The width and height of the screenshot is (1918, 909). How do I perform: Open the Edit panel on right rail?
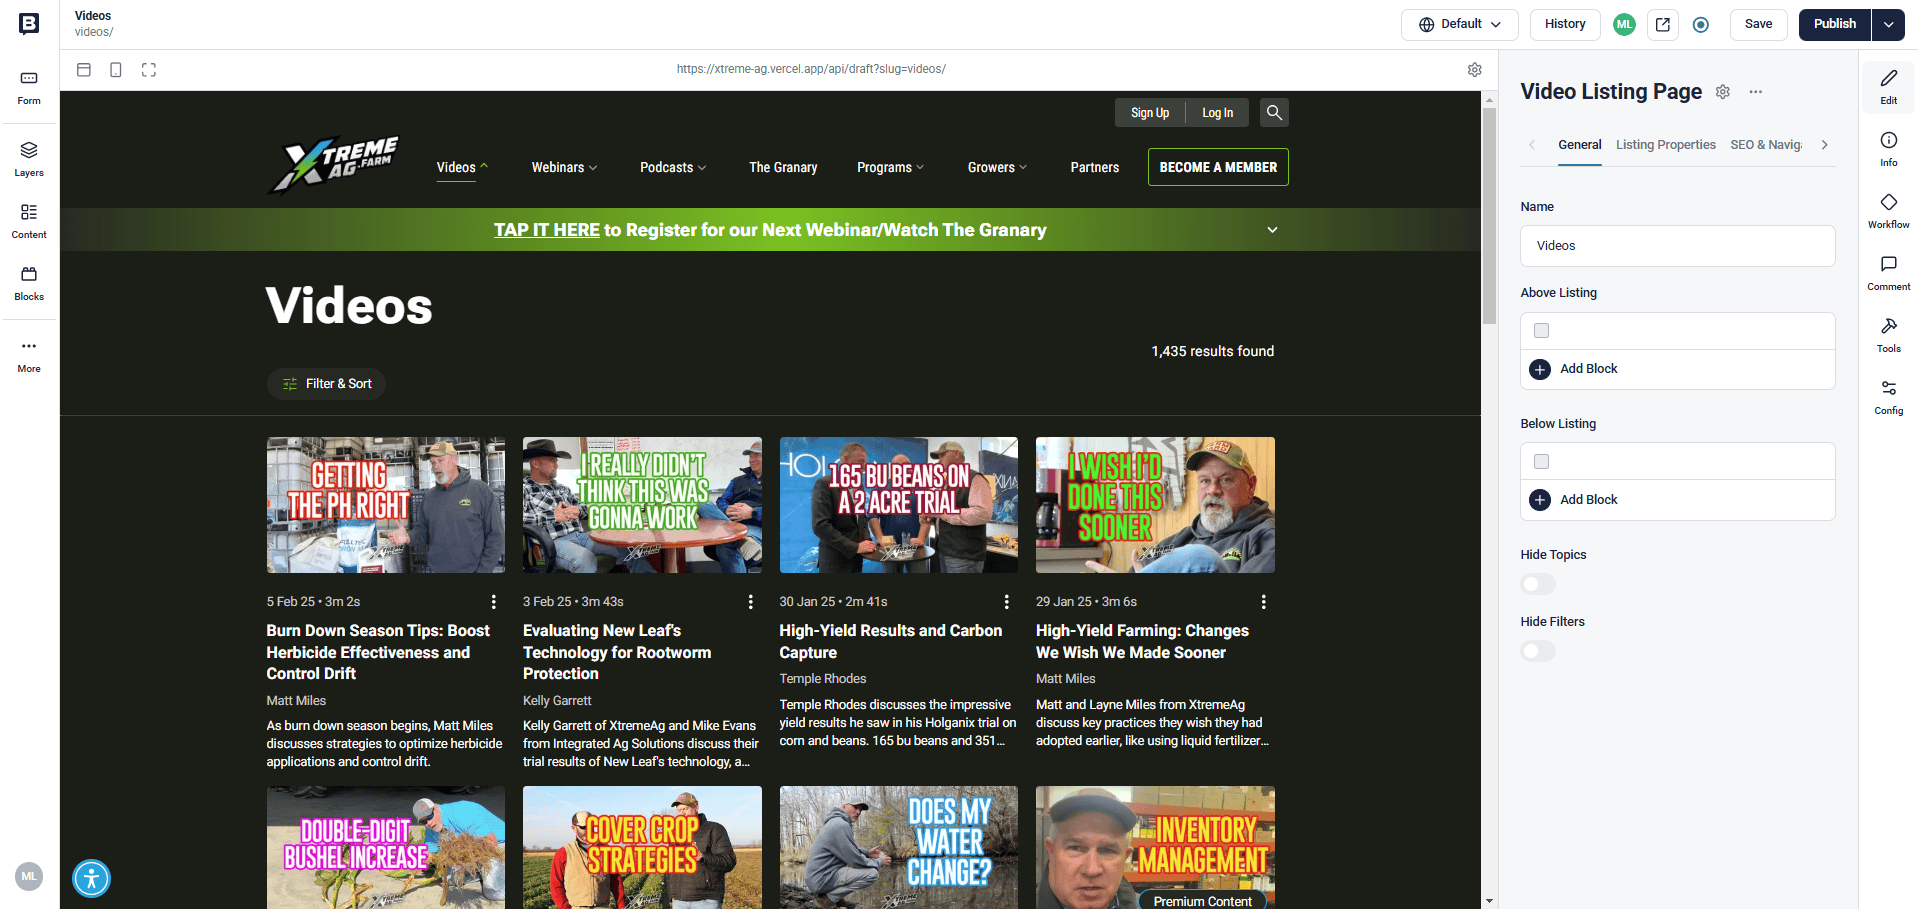tap(1888, 87)
